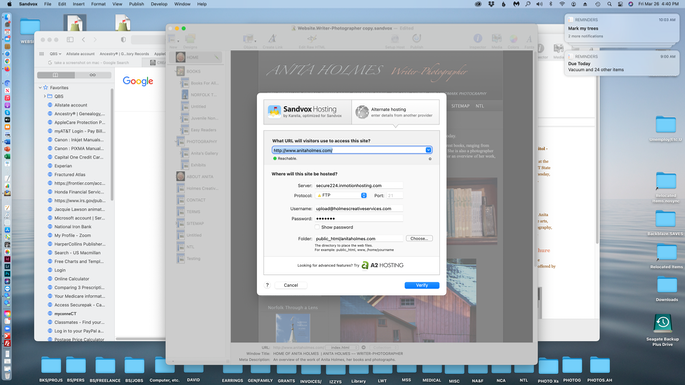Open the site URL combo box arrow

click(428, 150)
